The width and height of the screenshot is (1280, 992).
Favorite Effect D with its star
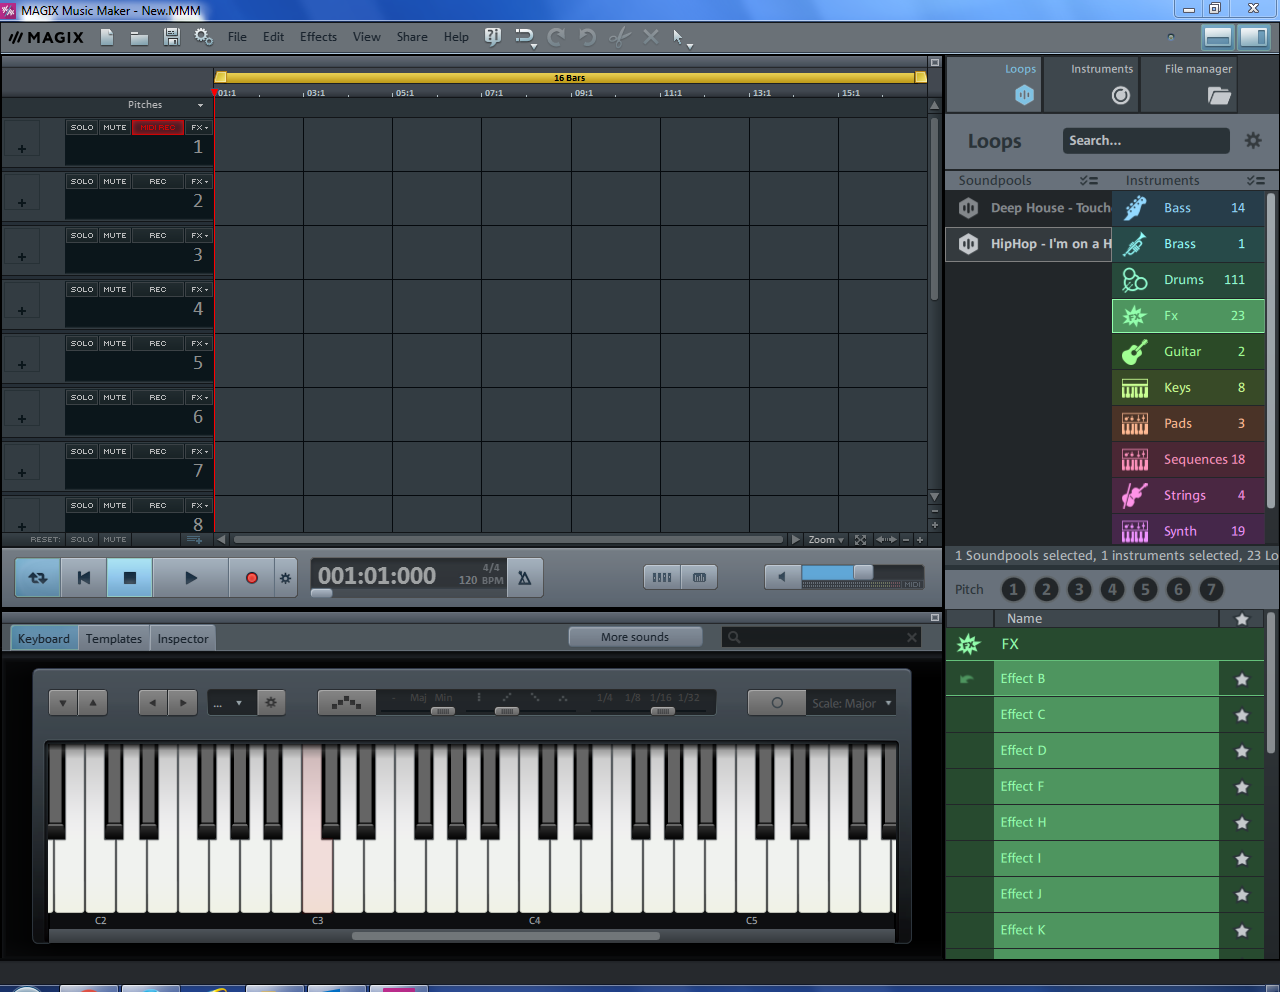(x=1242, y=752)
